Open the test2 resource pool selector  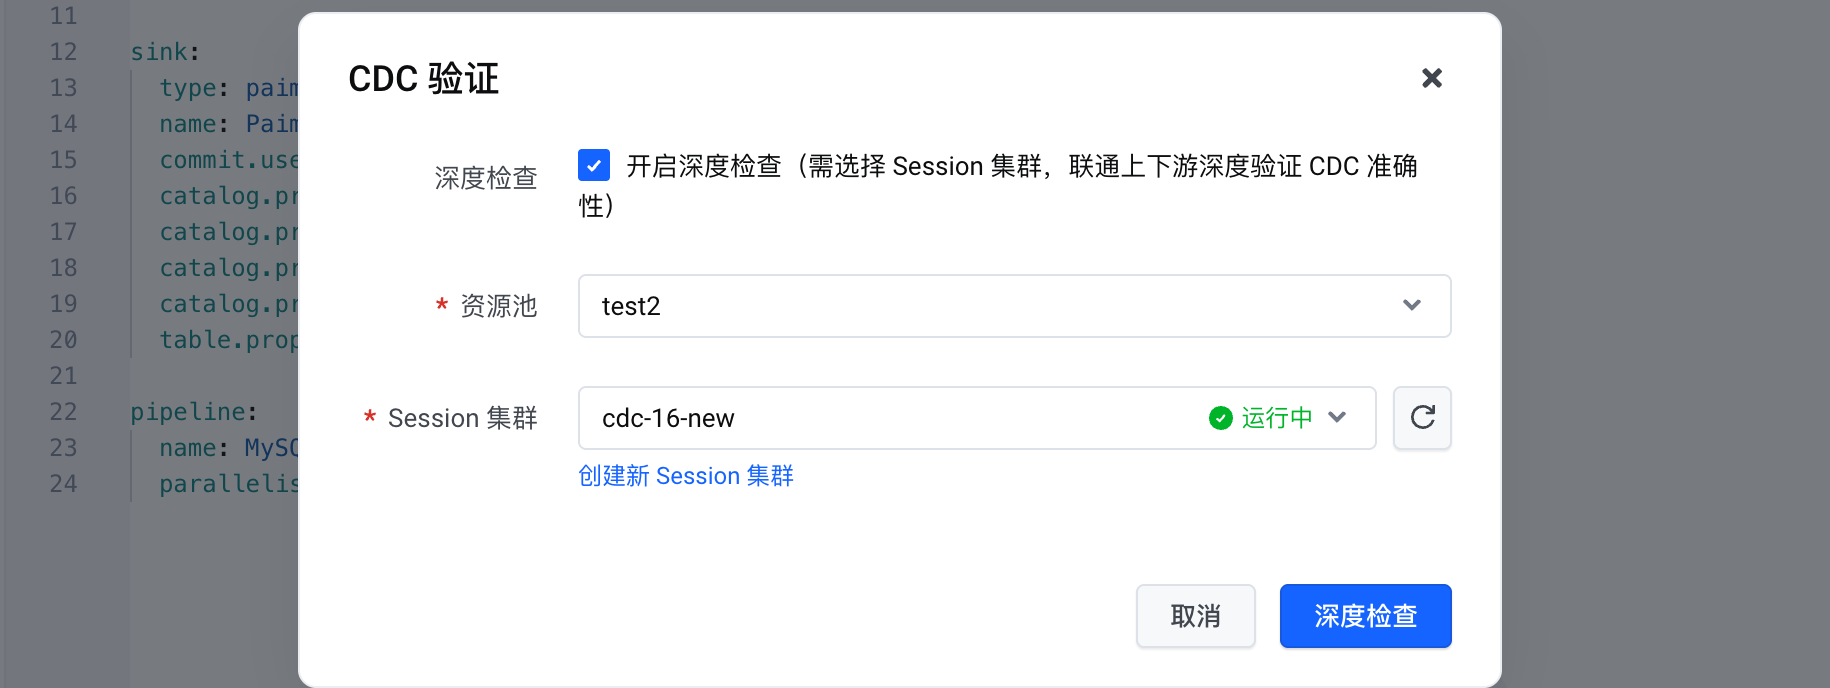tap(1000, 306)
